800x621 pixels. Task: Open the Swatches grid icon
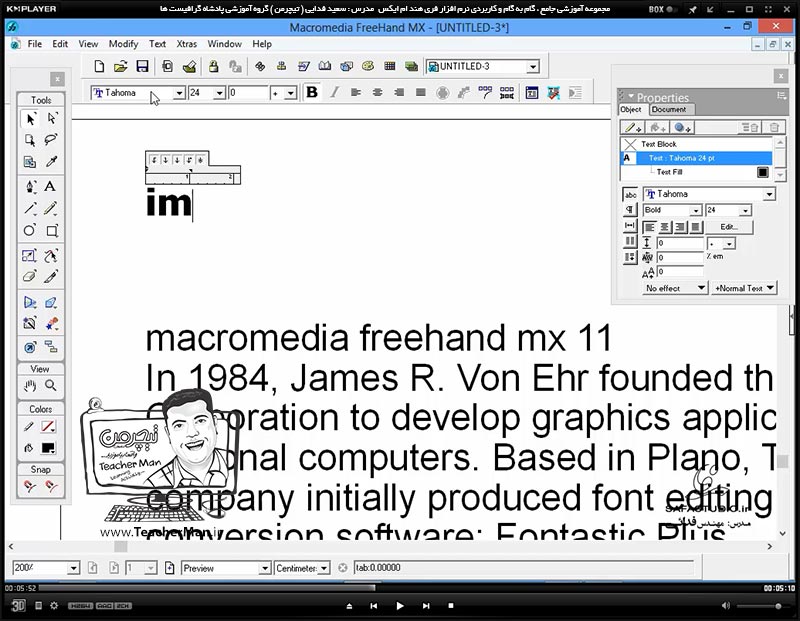tap(390, 66)
